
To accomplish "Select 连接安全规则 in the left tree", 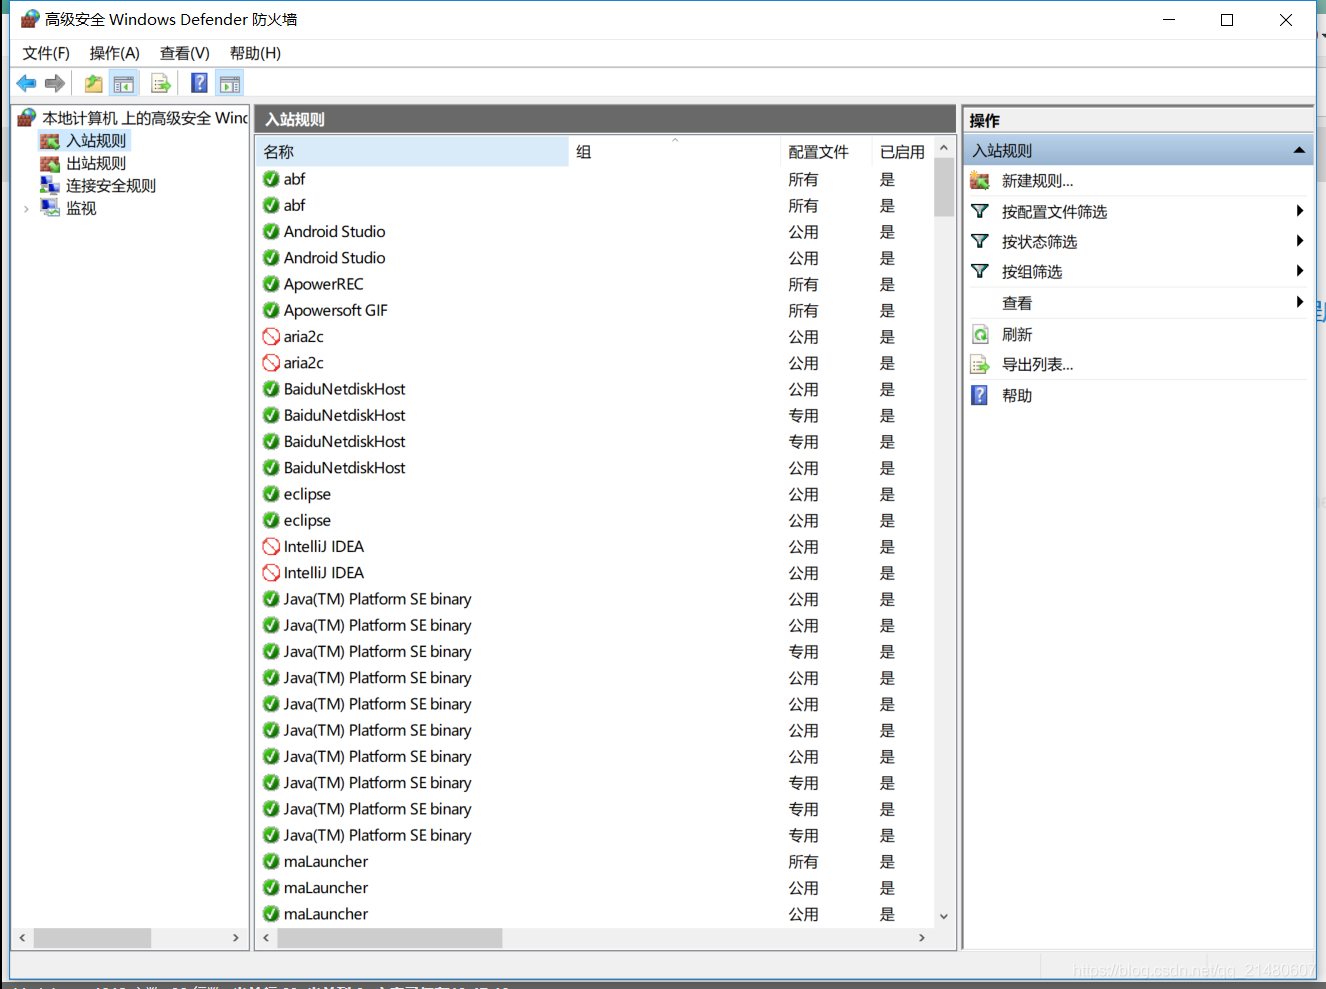I will 111,186.
